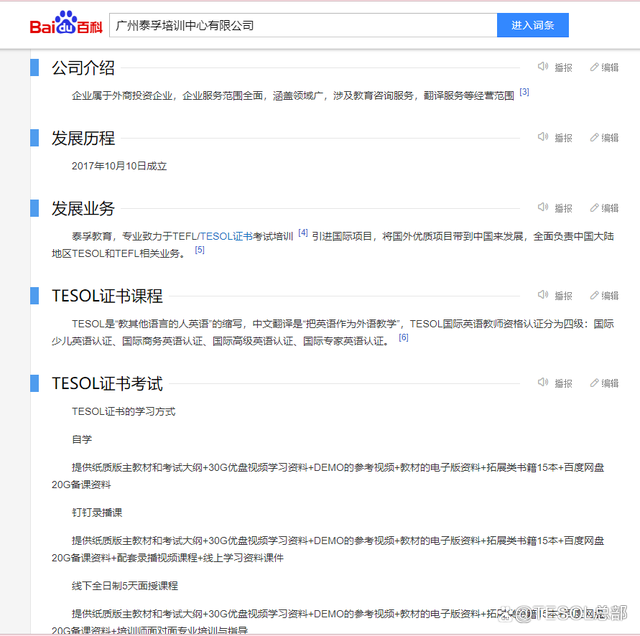Click 编辑 link beside 公司介绍
Image resolution: width=640 pixels, height=636 pixels.
point(610,67)
